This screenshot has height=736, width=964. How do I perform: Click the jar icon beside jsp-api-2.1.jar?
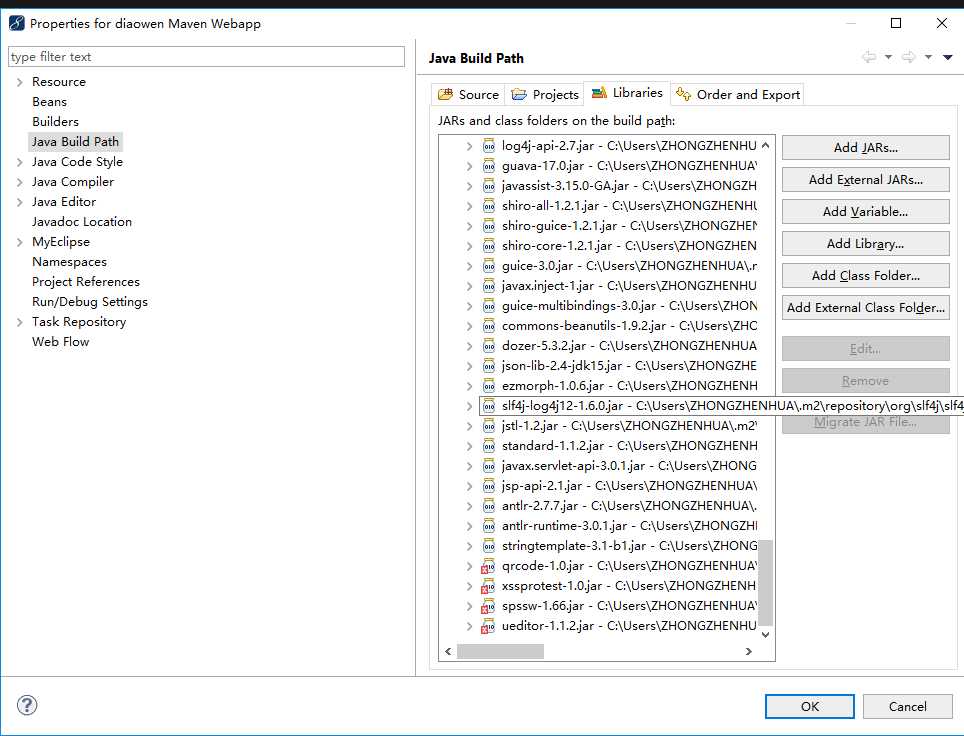[489, 486]
